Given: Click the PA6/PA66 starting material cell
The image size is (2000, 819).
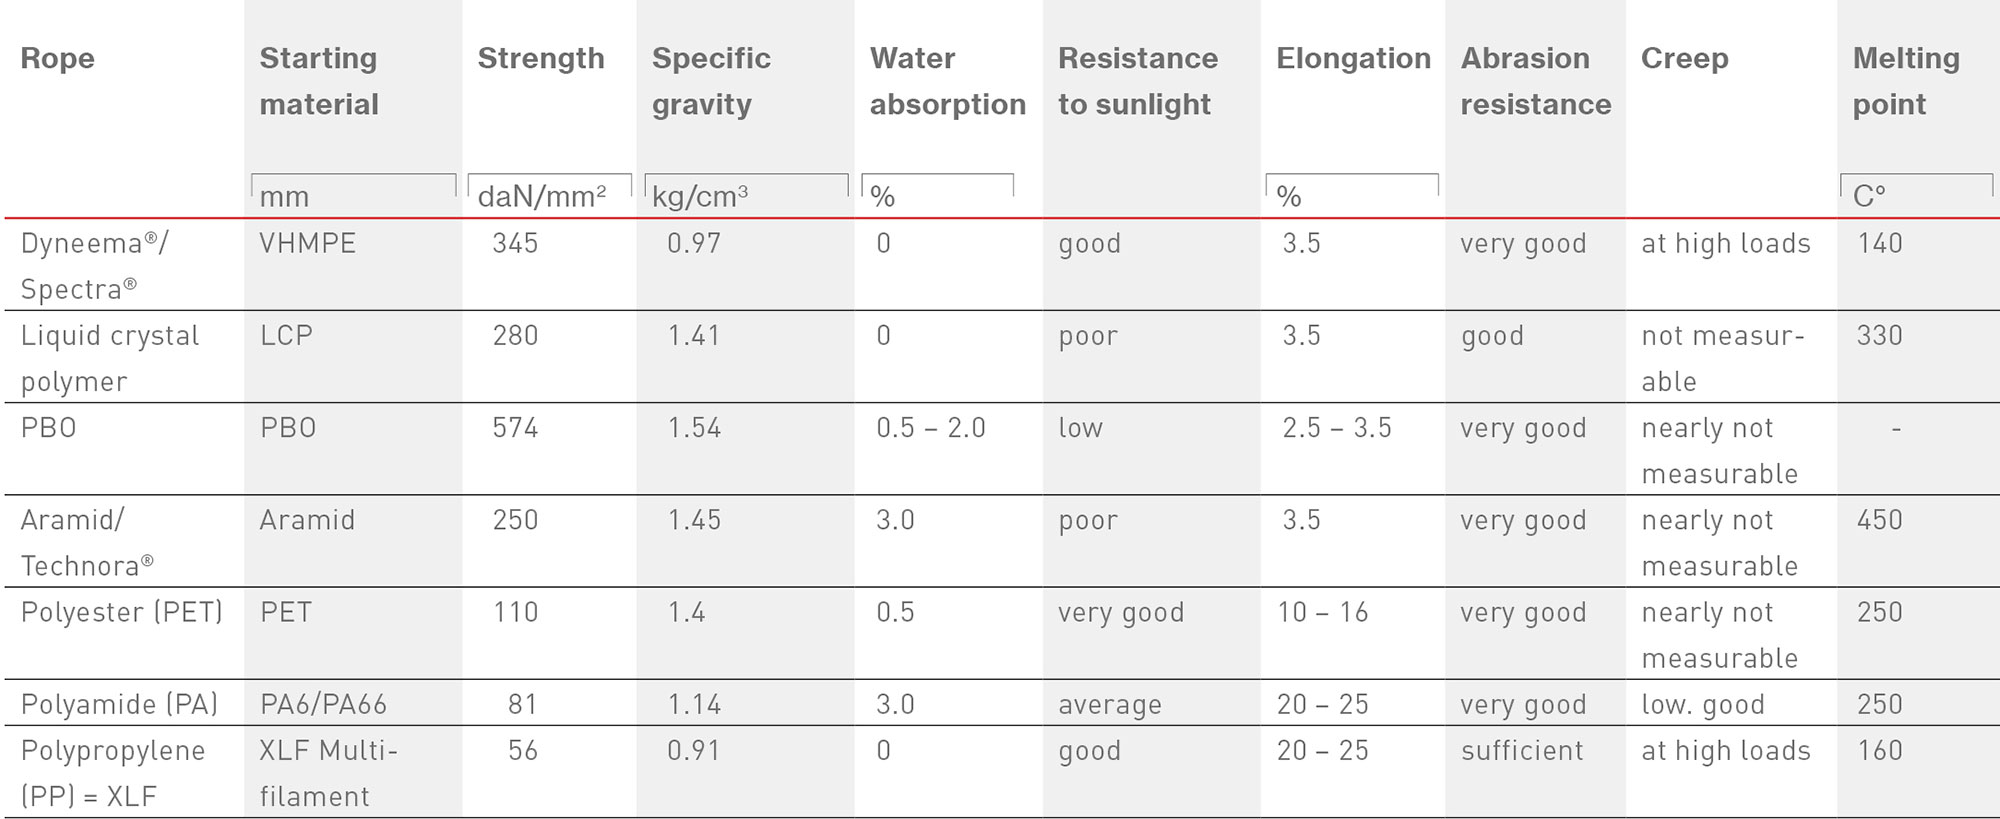Looking at the screenshot, I should click(323, 704).
